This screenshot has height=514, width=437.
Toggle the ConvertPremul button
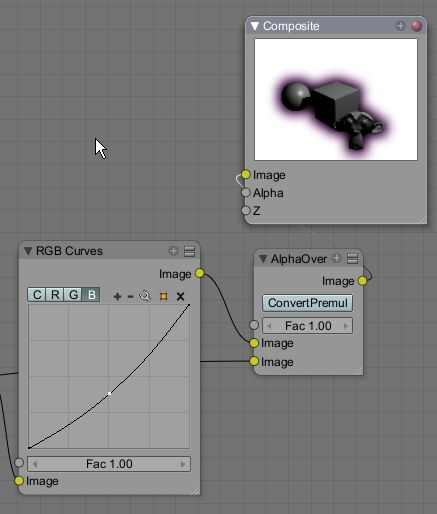click(307, 303)
